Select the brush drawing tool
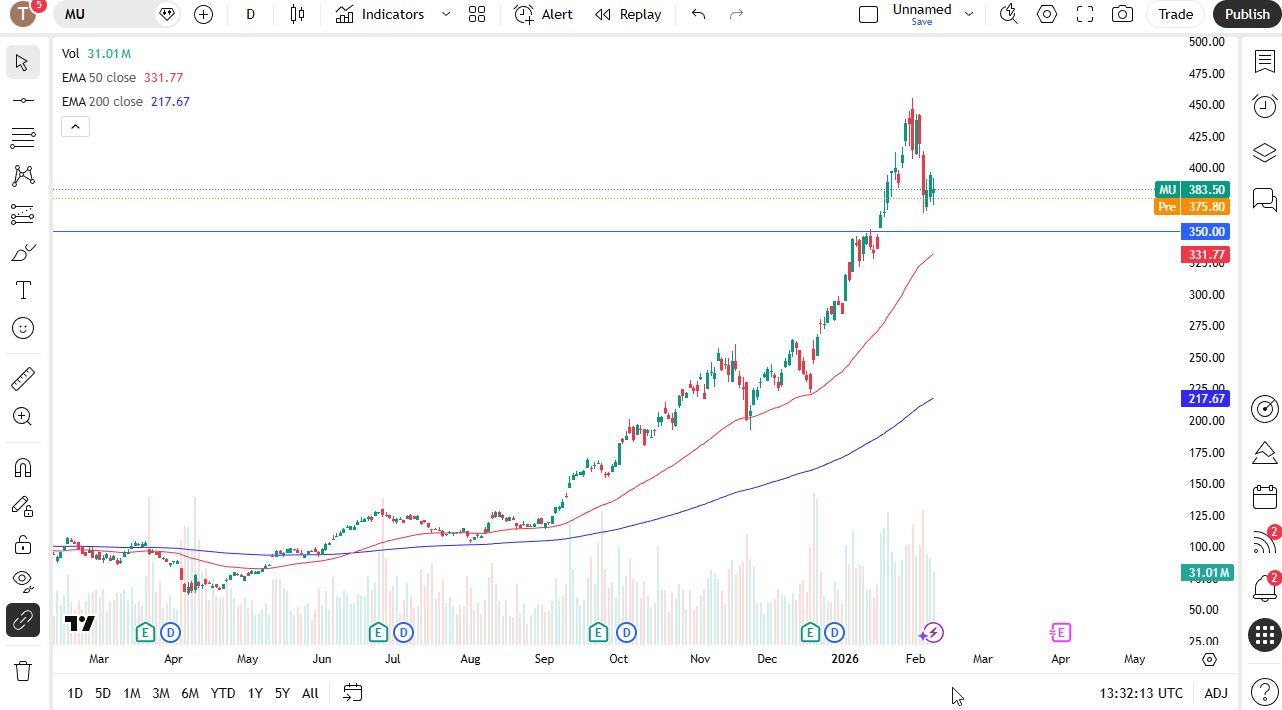Image resolution: width=1282 pixels, height=710 pixels. [22, 252]
